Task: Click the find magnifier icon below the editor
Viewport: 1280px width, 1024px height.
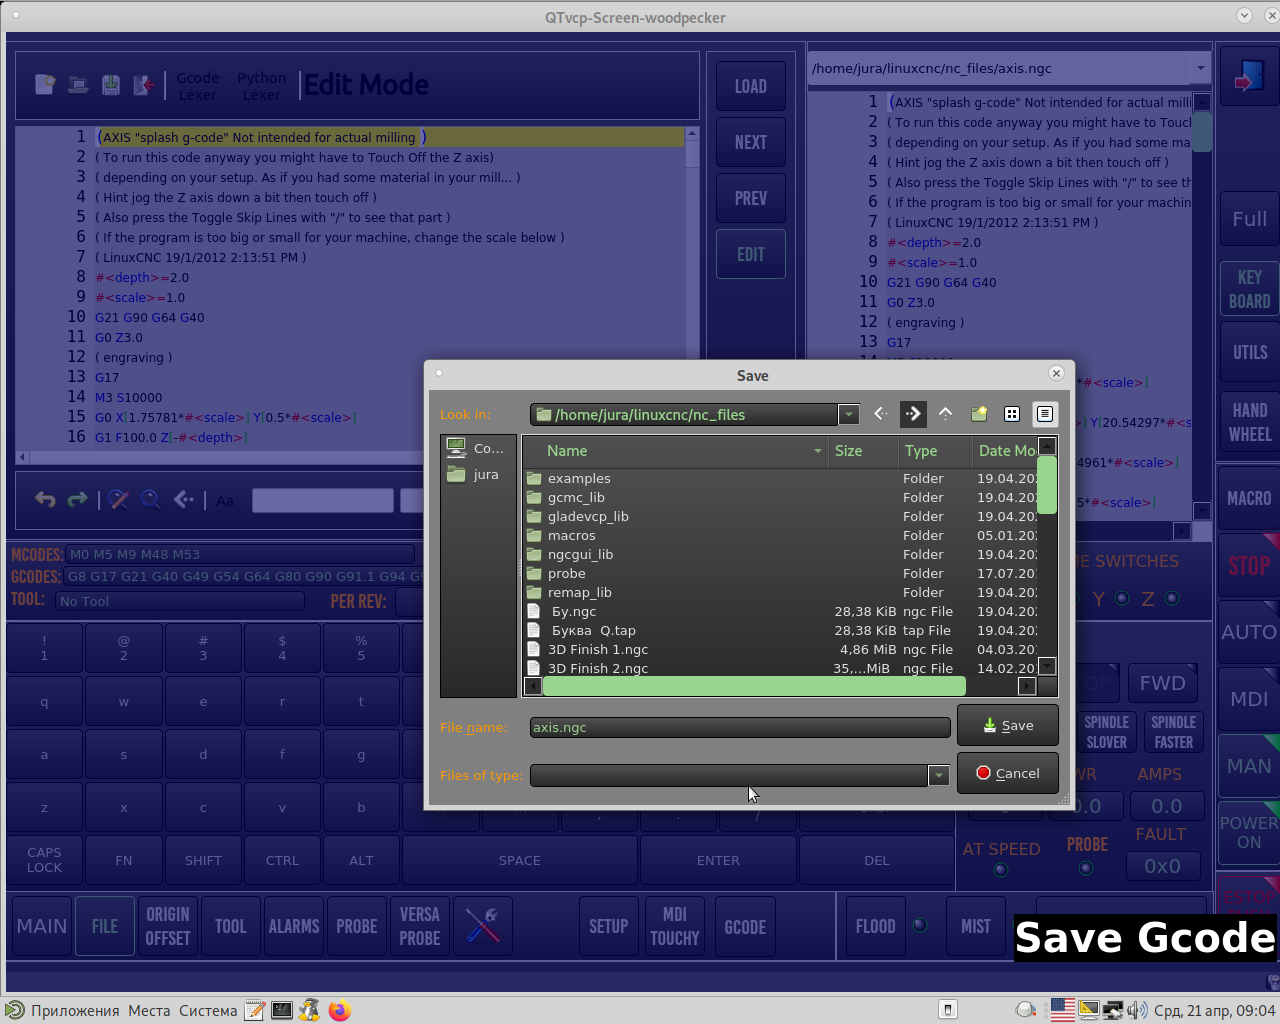Action: pyautogui.click(x=151, y=499)
